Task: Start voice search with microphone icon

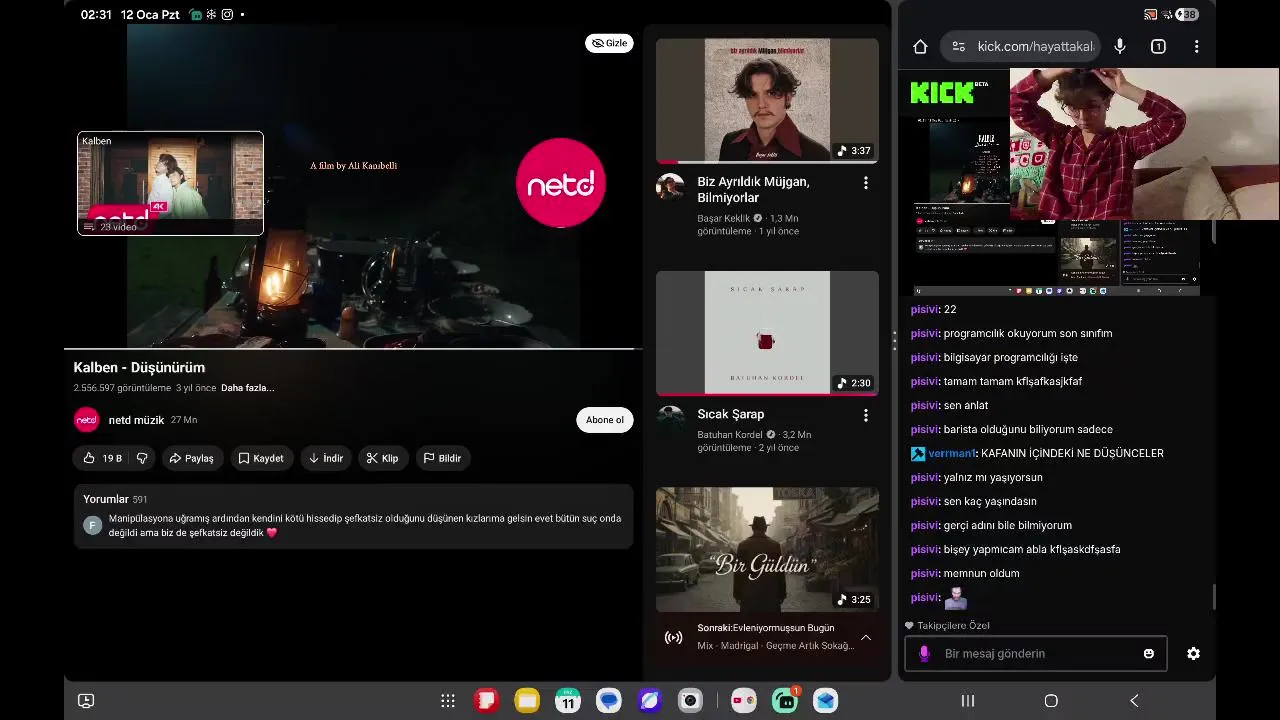Action: (1120, 46)
